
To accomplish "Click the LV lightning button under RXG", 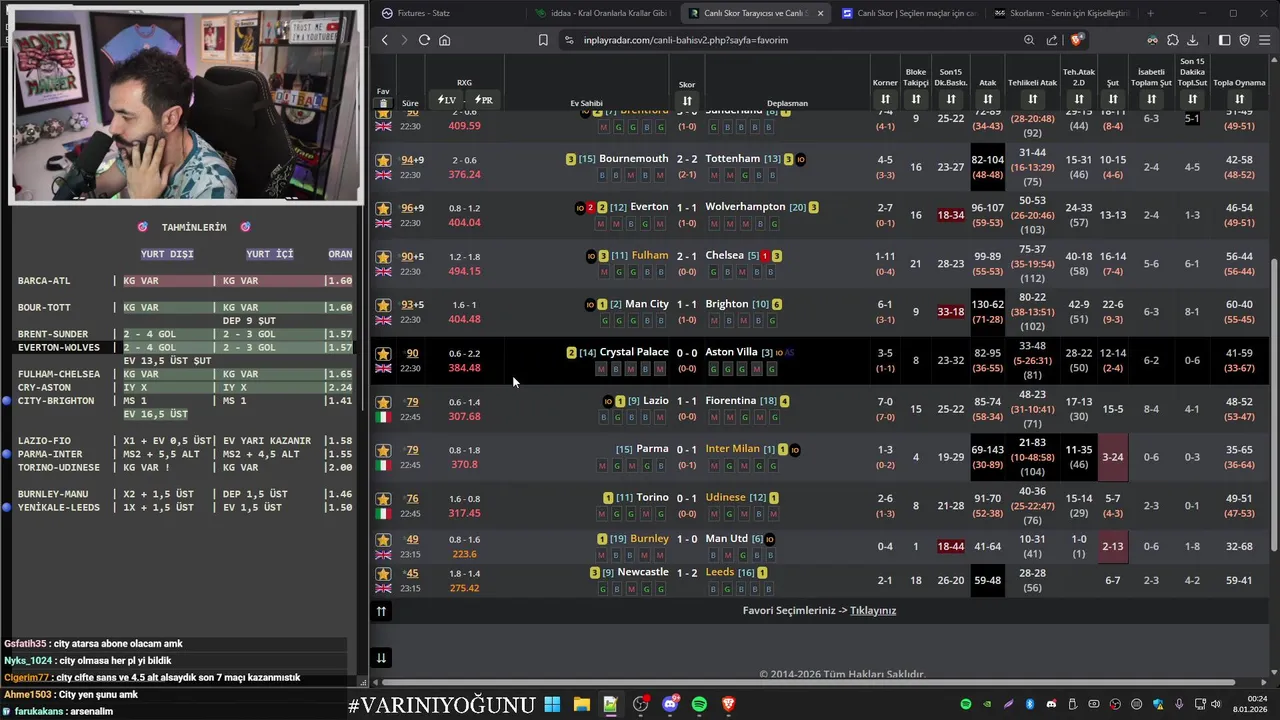I will pos(447,100).
